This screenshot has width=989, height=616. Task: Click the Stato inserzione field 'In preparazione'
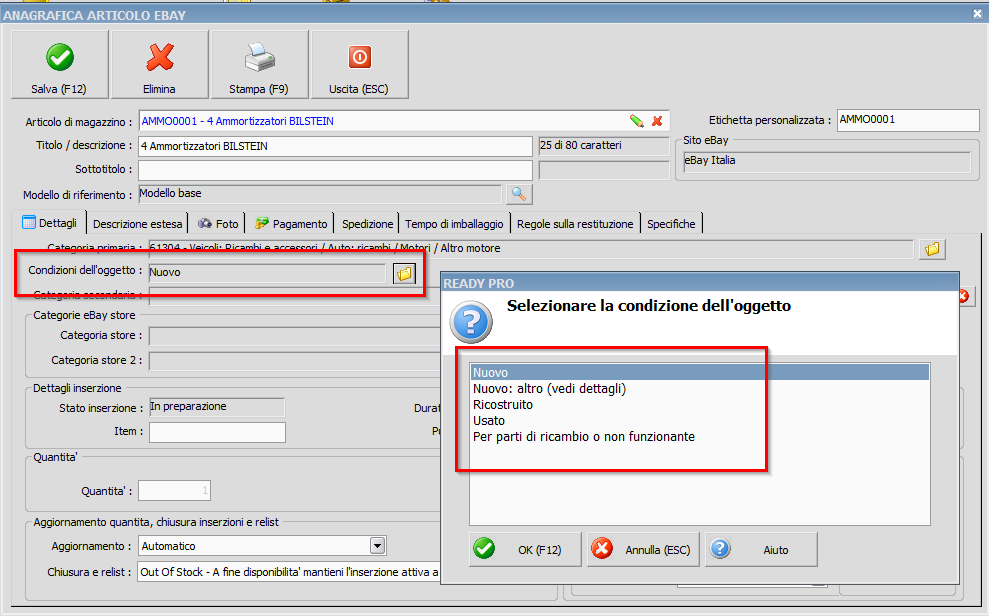(217, 407)
